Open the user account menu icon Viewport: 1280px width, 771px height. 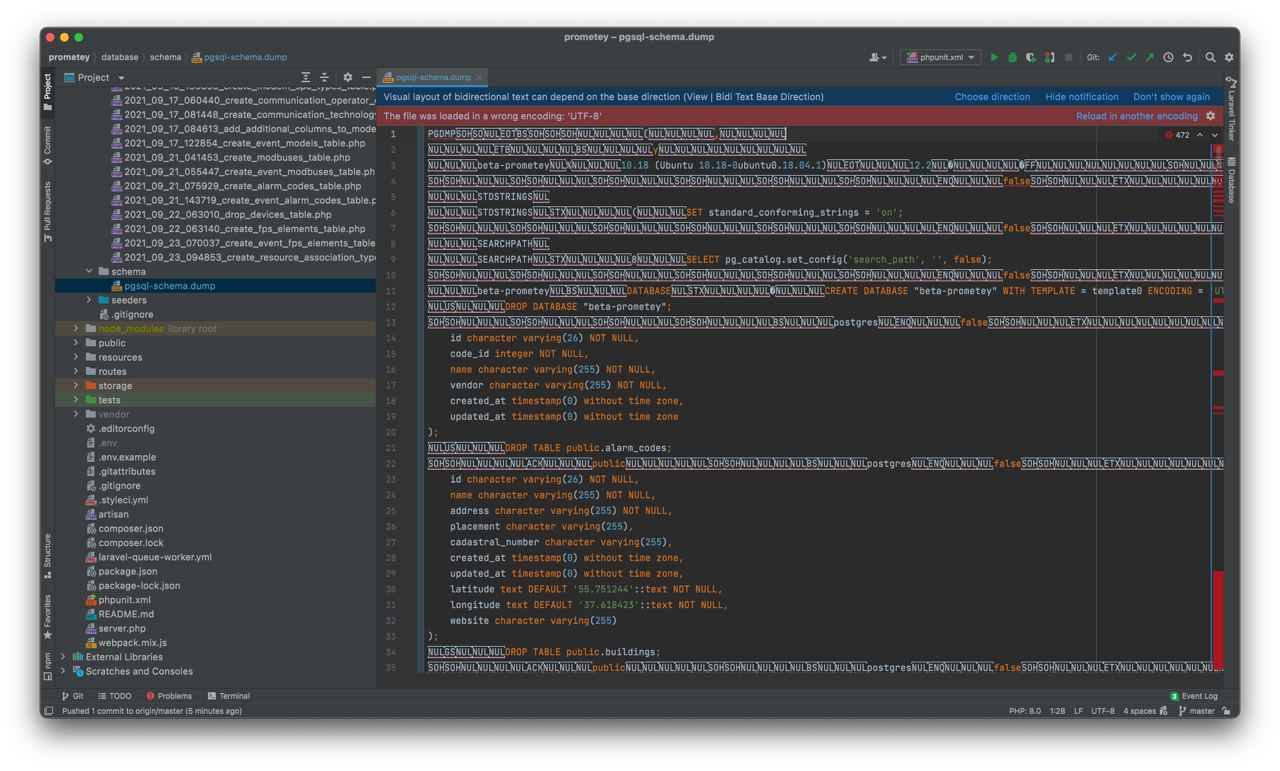(876, 58)
